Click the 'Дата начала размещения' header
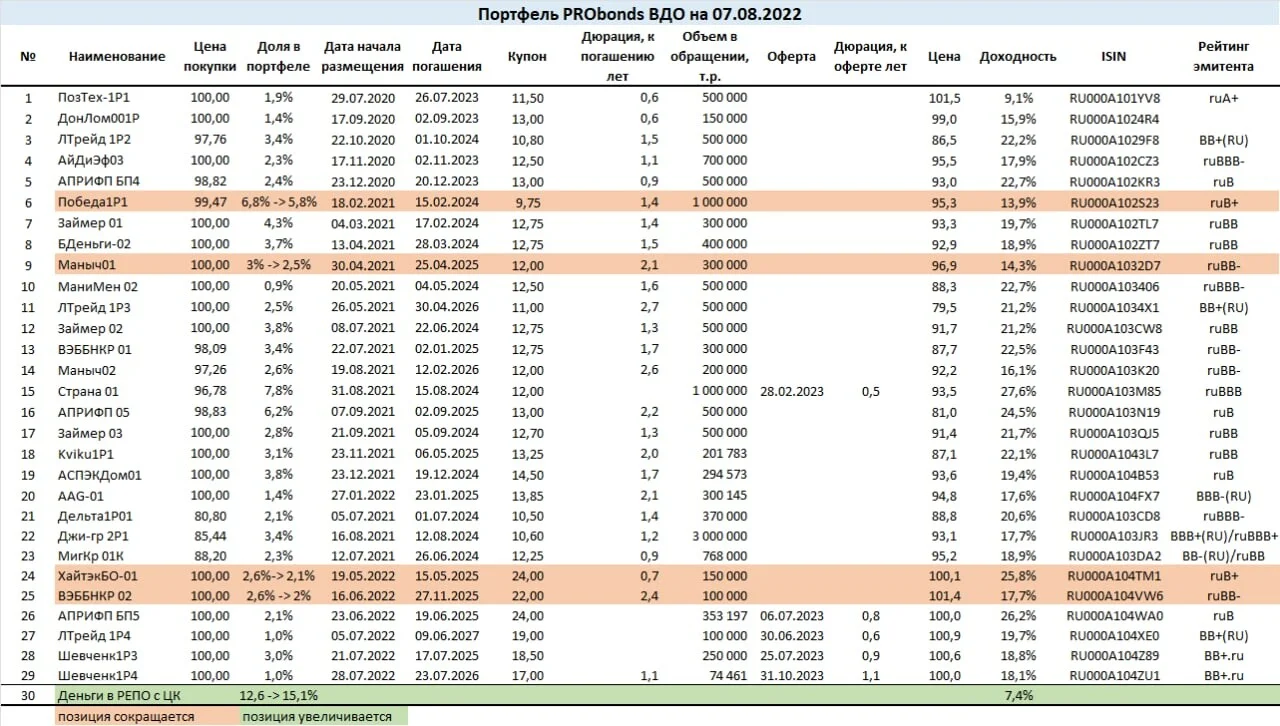1280x726 pixels. (x=362, y=57)
